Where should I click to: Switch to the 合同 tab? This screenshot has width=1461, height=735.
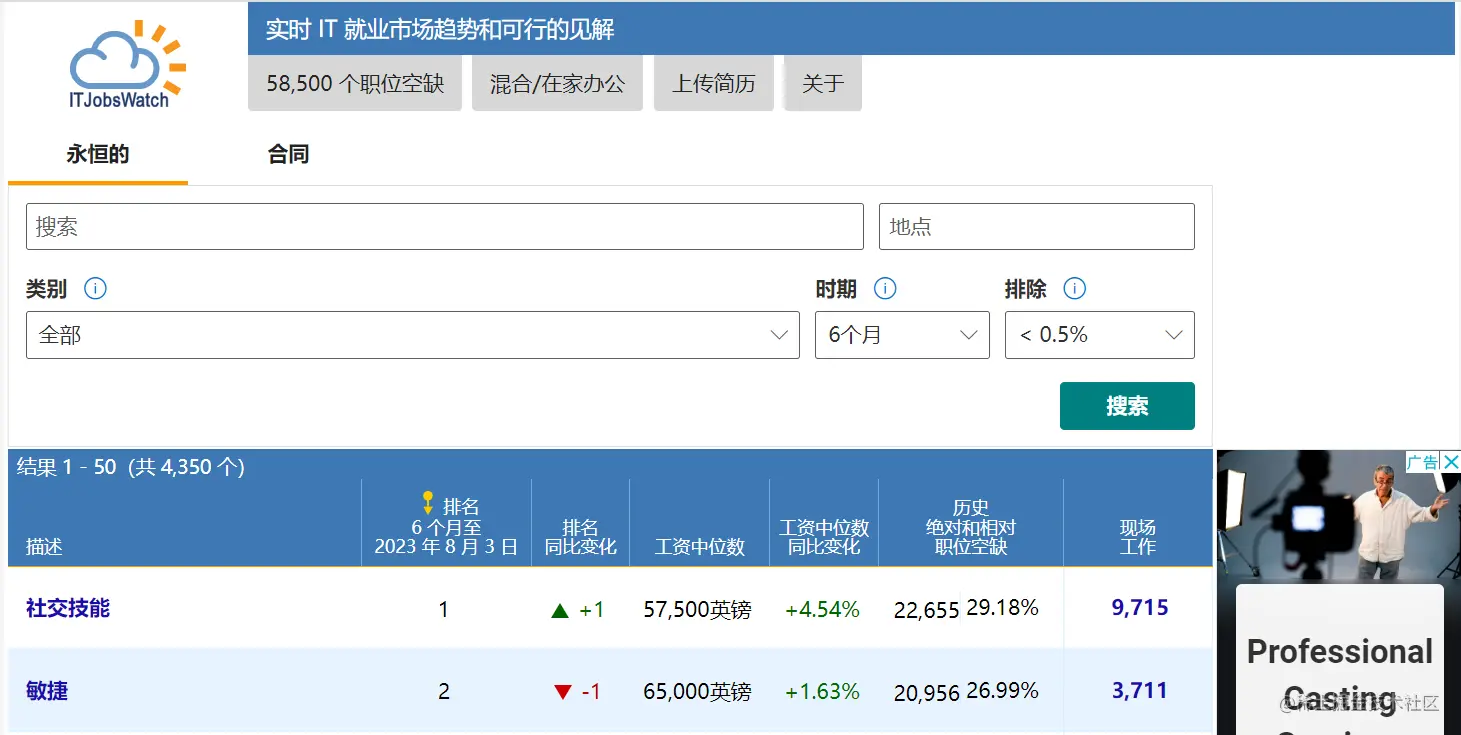pyautogui.click(x=288, y=154)
